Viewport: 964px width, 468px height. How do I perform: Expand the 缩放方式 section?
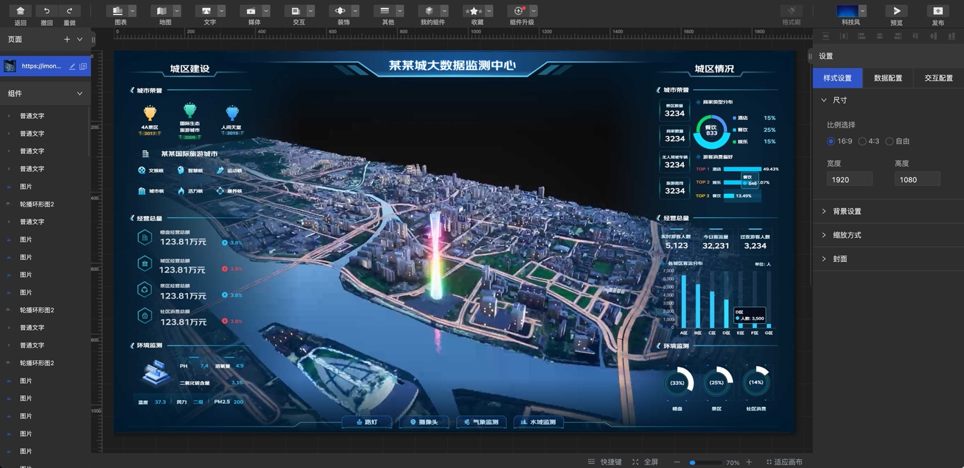click(x=824, y=235)
